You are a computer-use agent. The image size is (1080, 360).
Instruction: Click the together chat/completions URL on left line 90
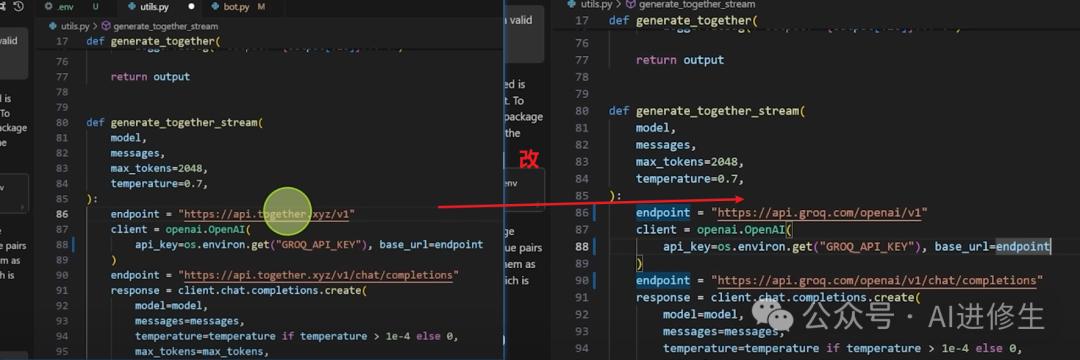(x=318, y=275)
